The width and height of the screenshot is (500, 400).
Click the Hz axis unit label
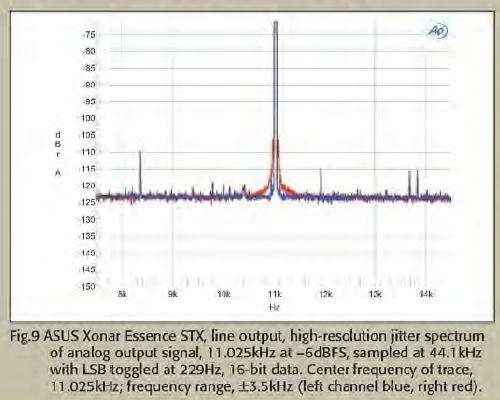tap(274, 307)
